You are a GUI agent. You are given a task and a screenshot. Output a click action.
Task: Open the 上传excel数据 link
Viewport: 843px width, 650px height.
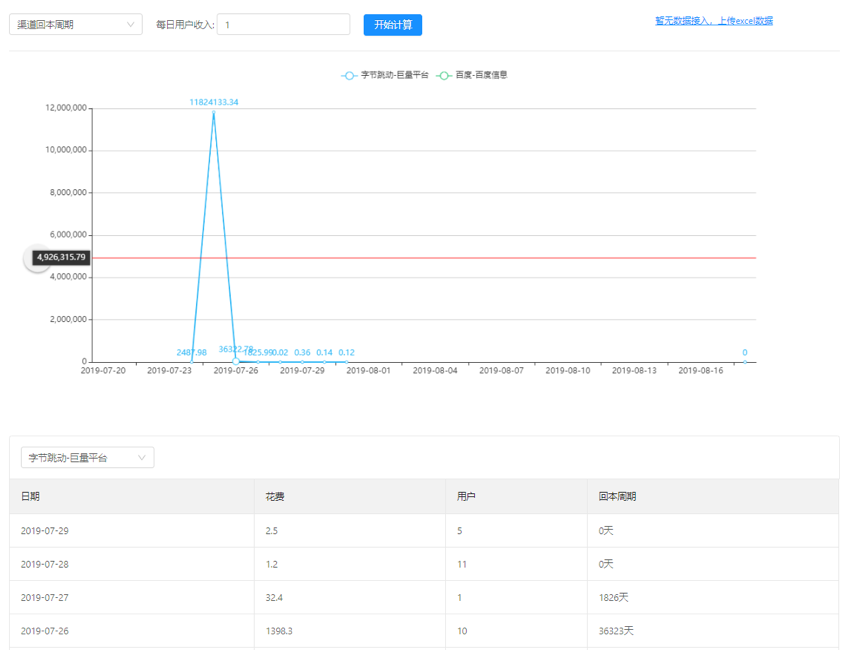[x=713, y=21]
